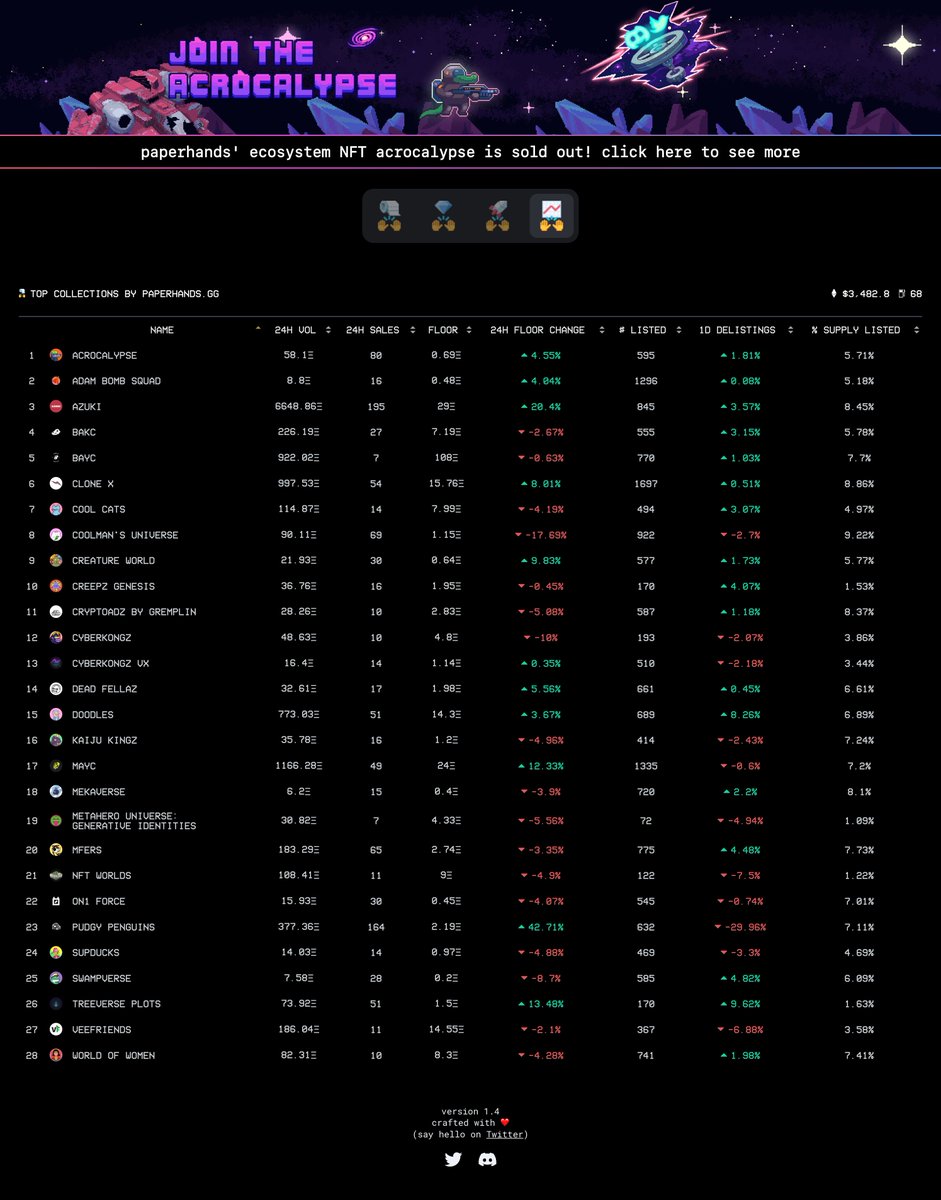Image resolution: width=941 pixels, height=1200 pixels.
Task: Click the Coolman's Universe collection icon
Action: click(x=56, y=535)
